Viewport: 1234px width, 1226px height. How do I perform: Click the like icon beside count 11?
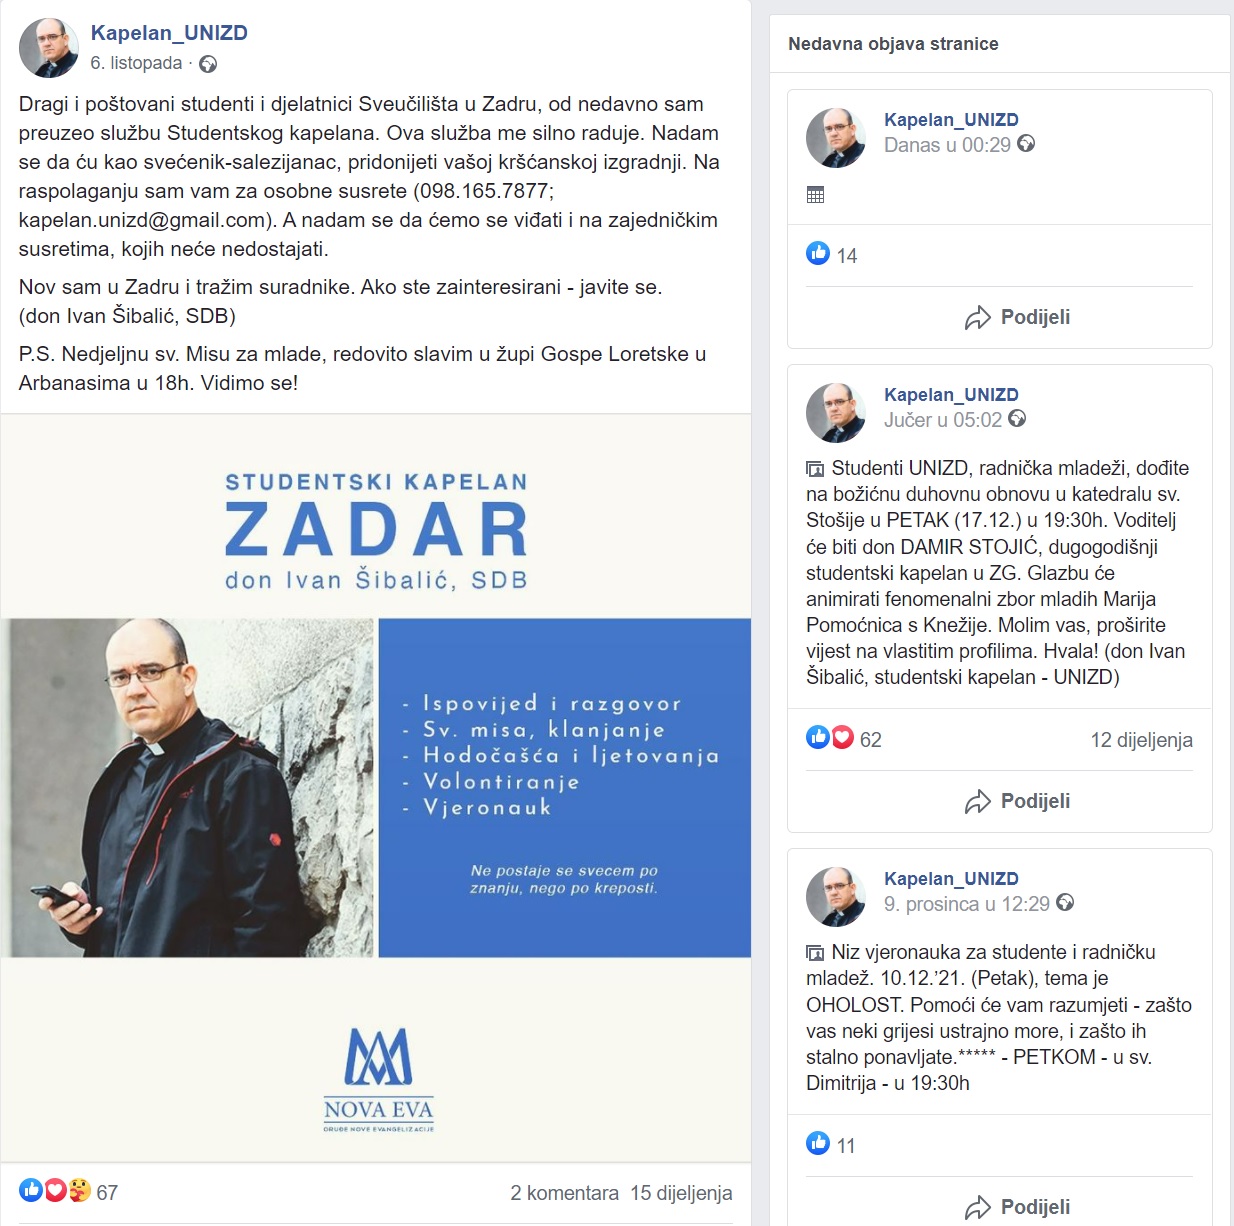click(818, 1143)
